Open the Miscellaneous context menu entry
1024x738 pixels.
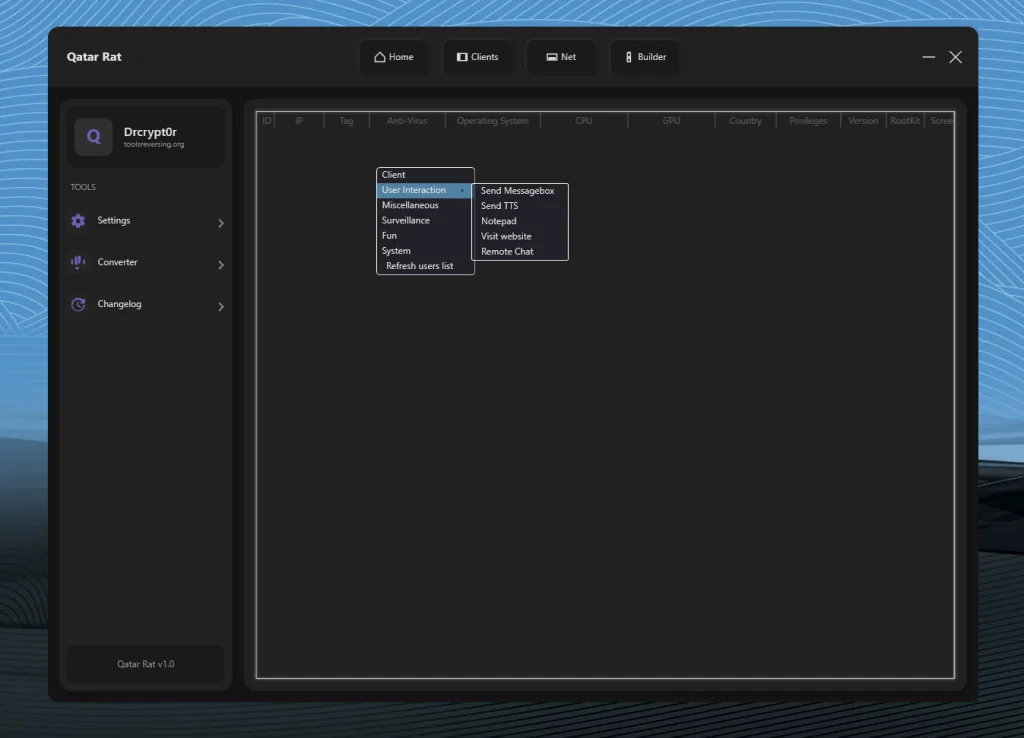click(x=410, y=205)
